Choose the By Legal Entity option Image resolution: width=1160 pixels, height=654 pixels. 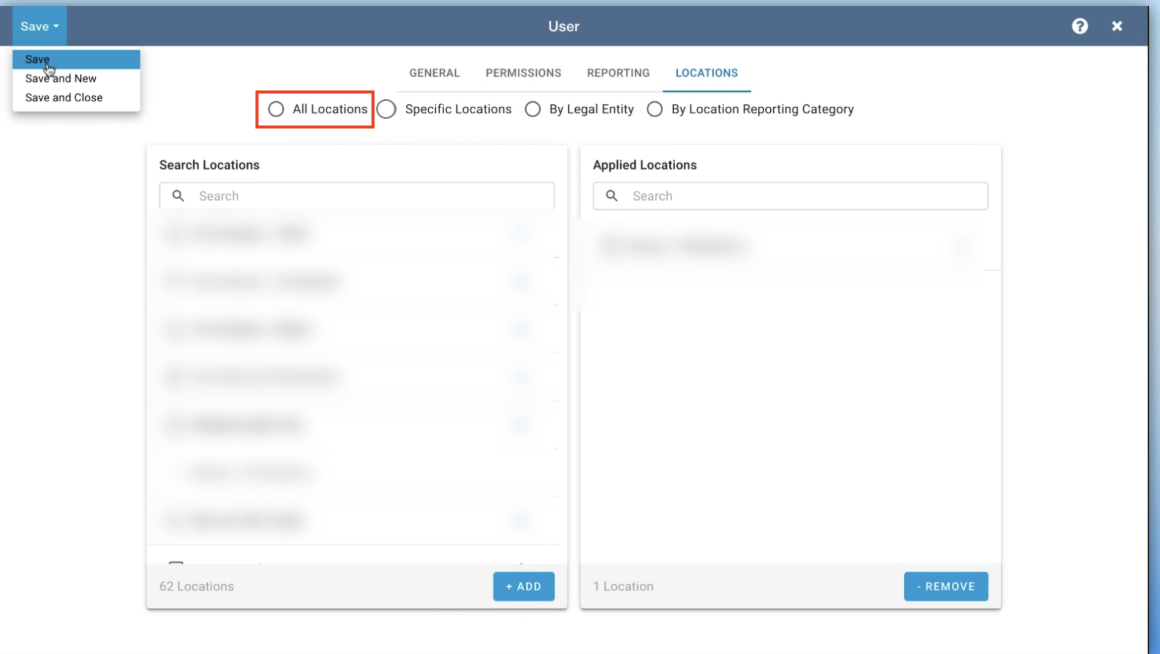pos(533,109)
